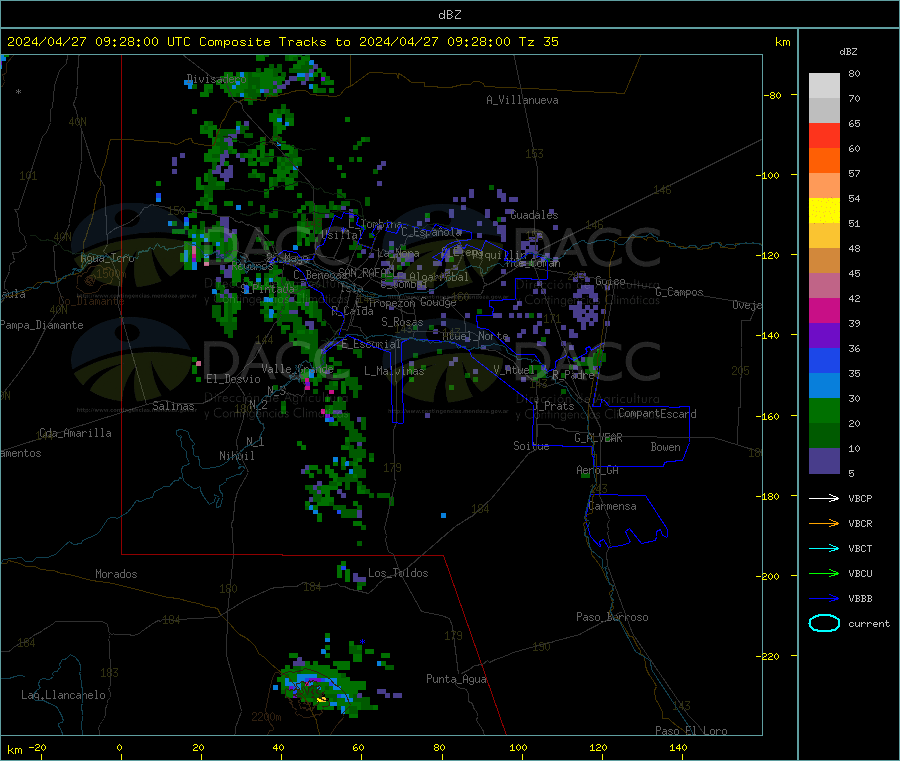Click the strong radar echo cell near 2200m
The image size is (900, 761).
point(320,698)
